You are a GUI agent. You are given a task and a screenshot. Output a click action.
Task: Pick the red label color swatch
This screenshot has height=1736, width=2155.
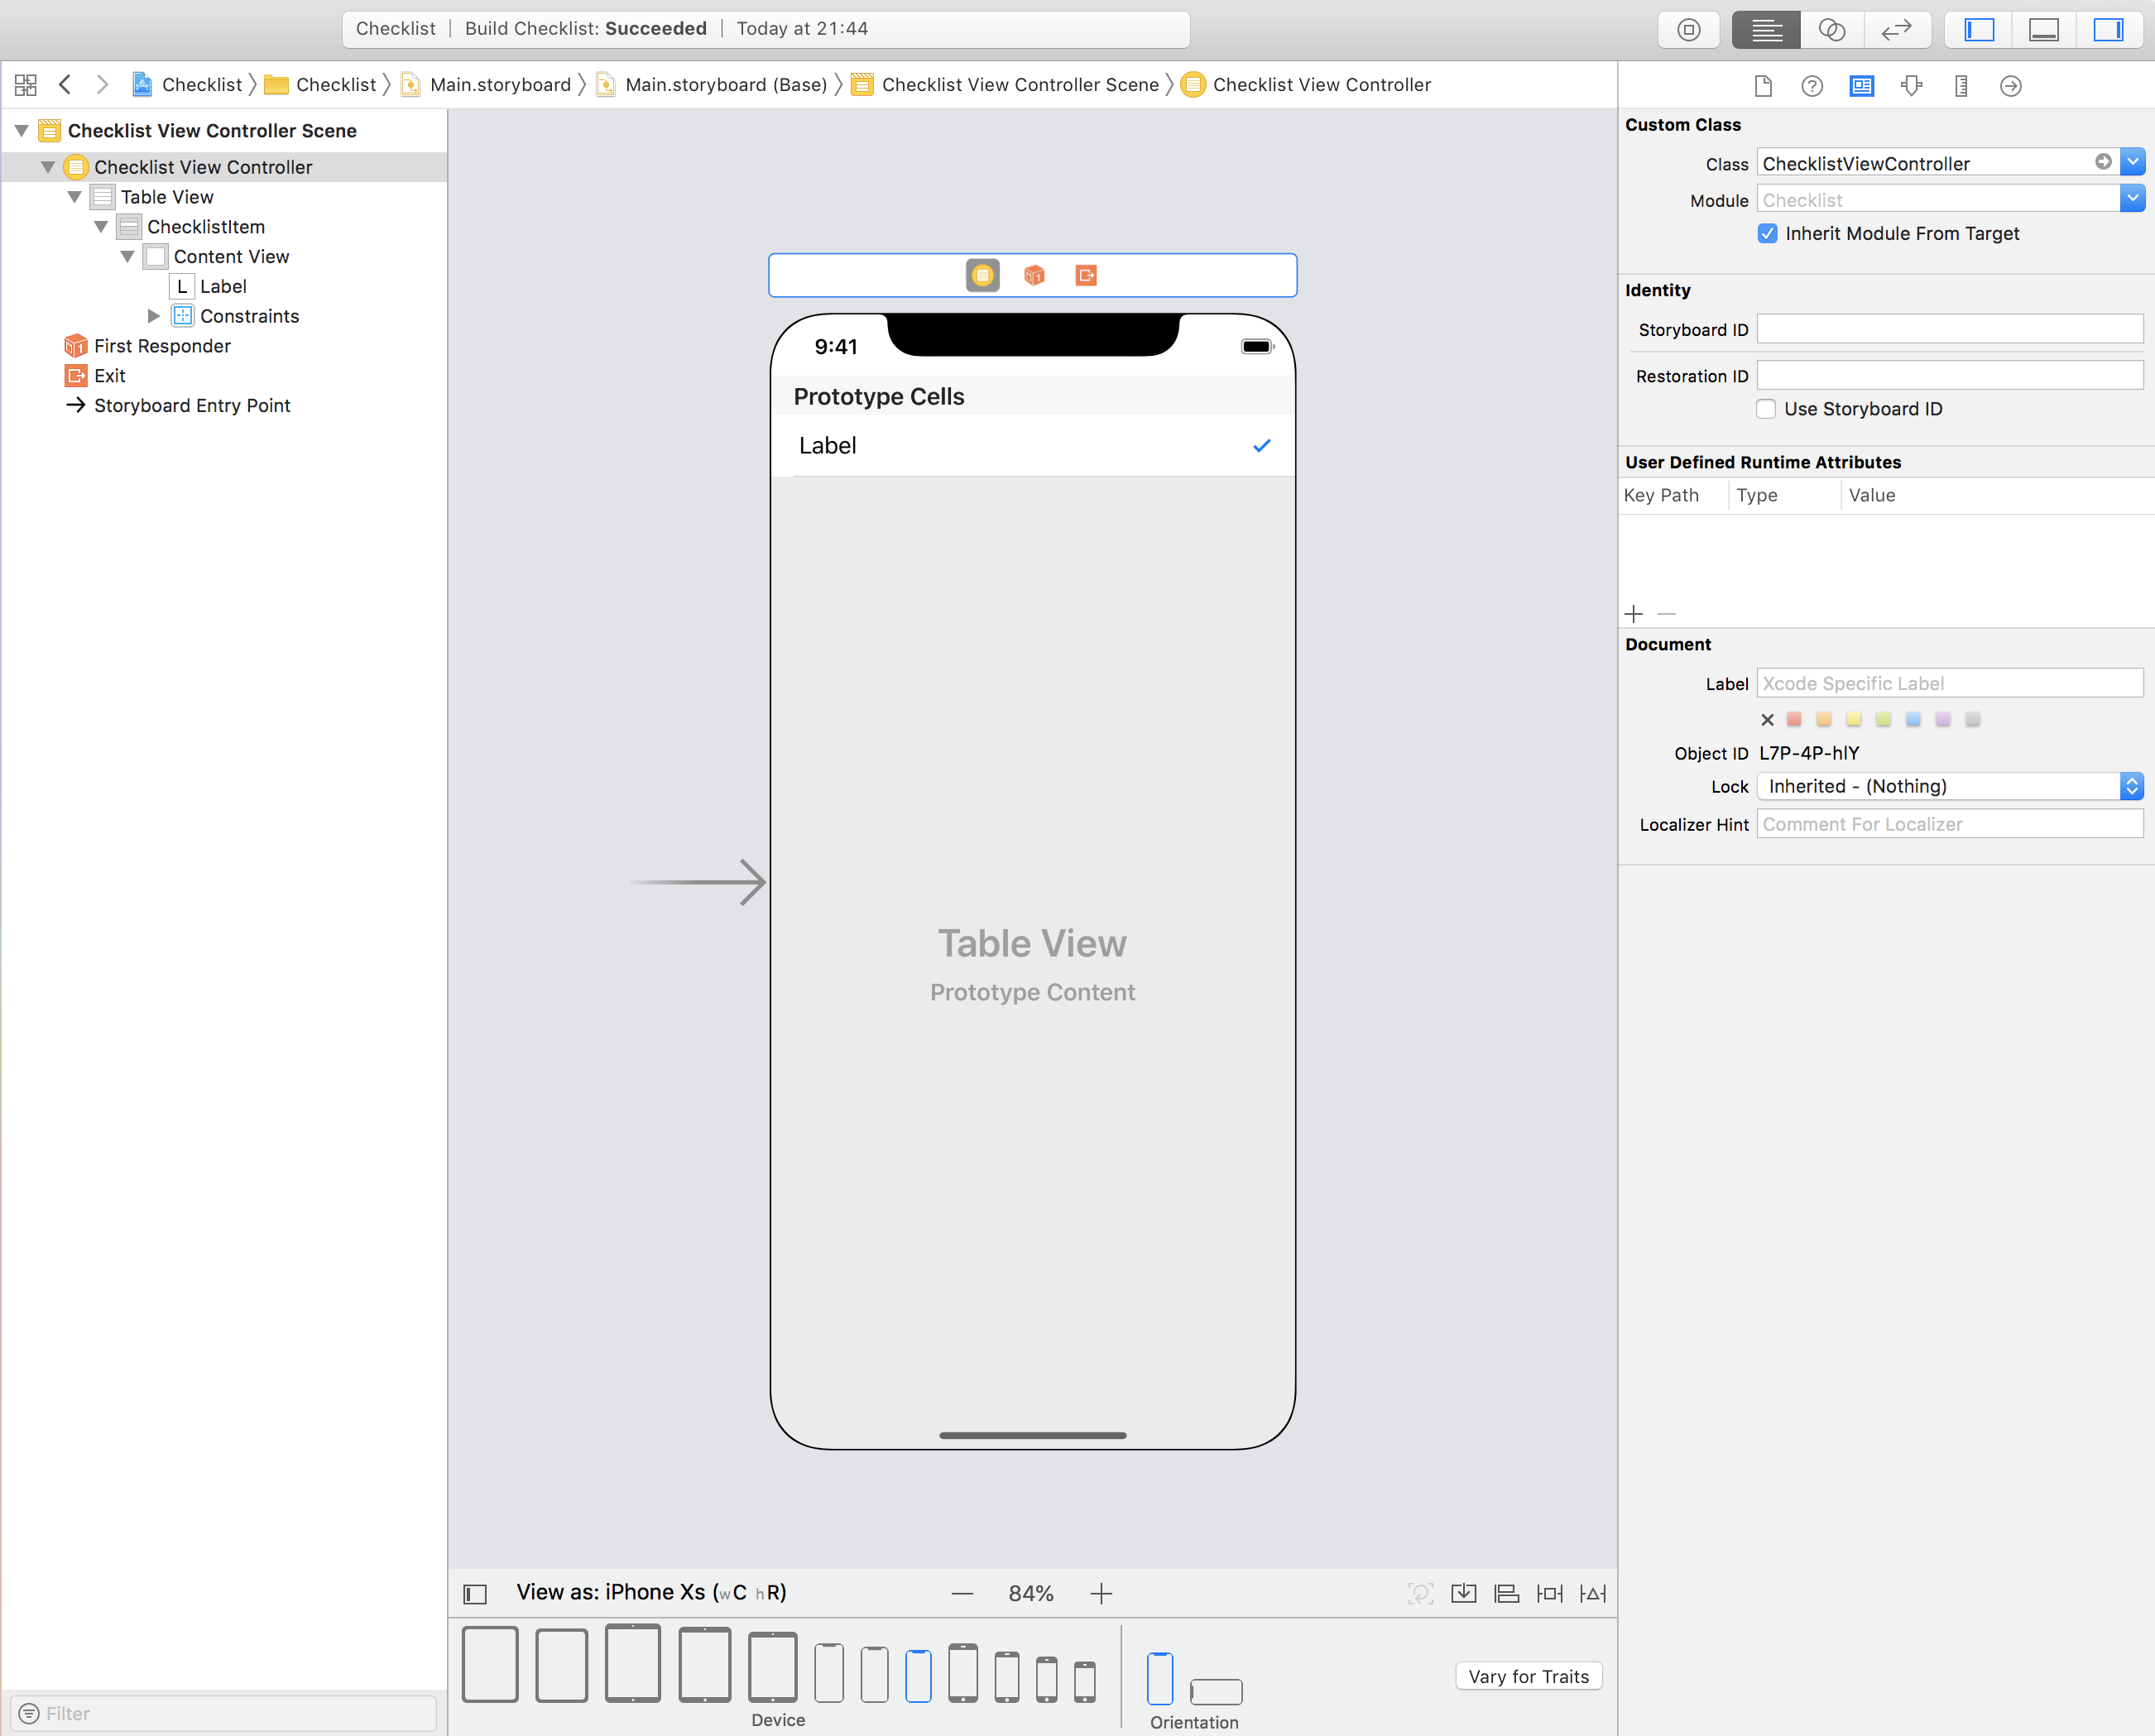click(1794, 719)
